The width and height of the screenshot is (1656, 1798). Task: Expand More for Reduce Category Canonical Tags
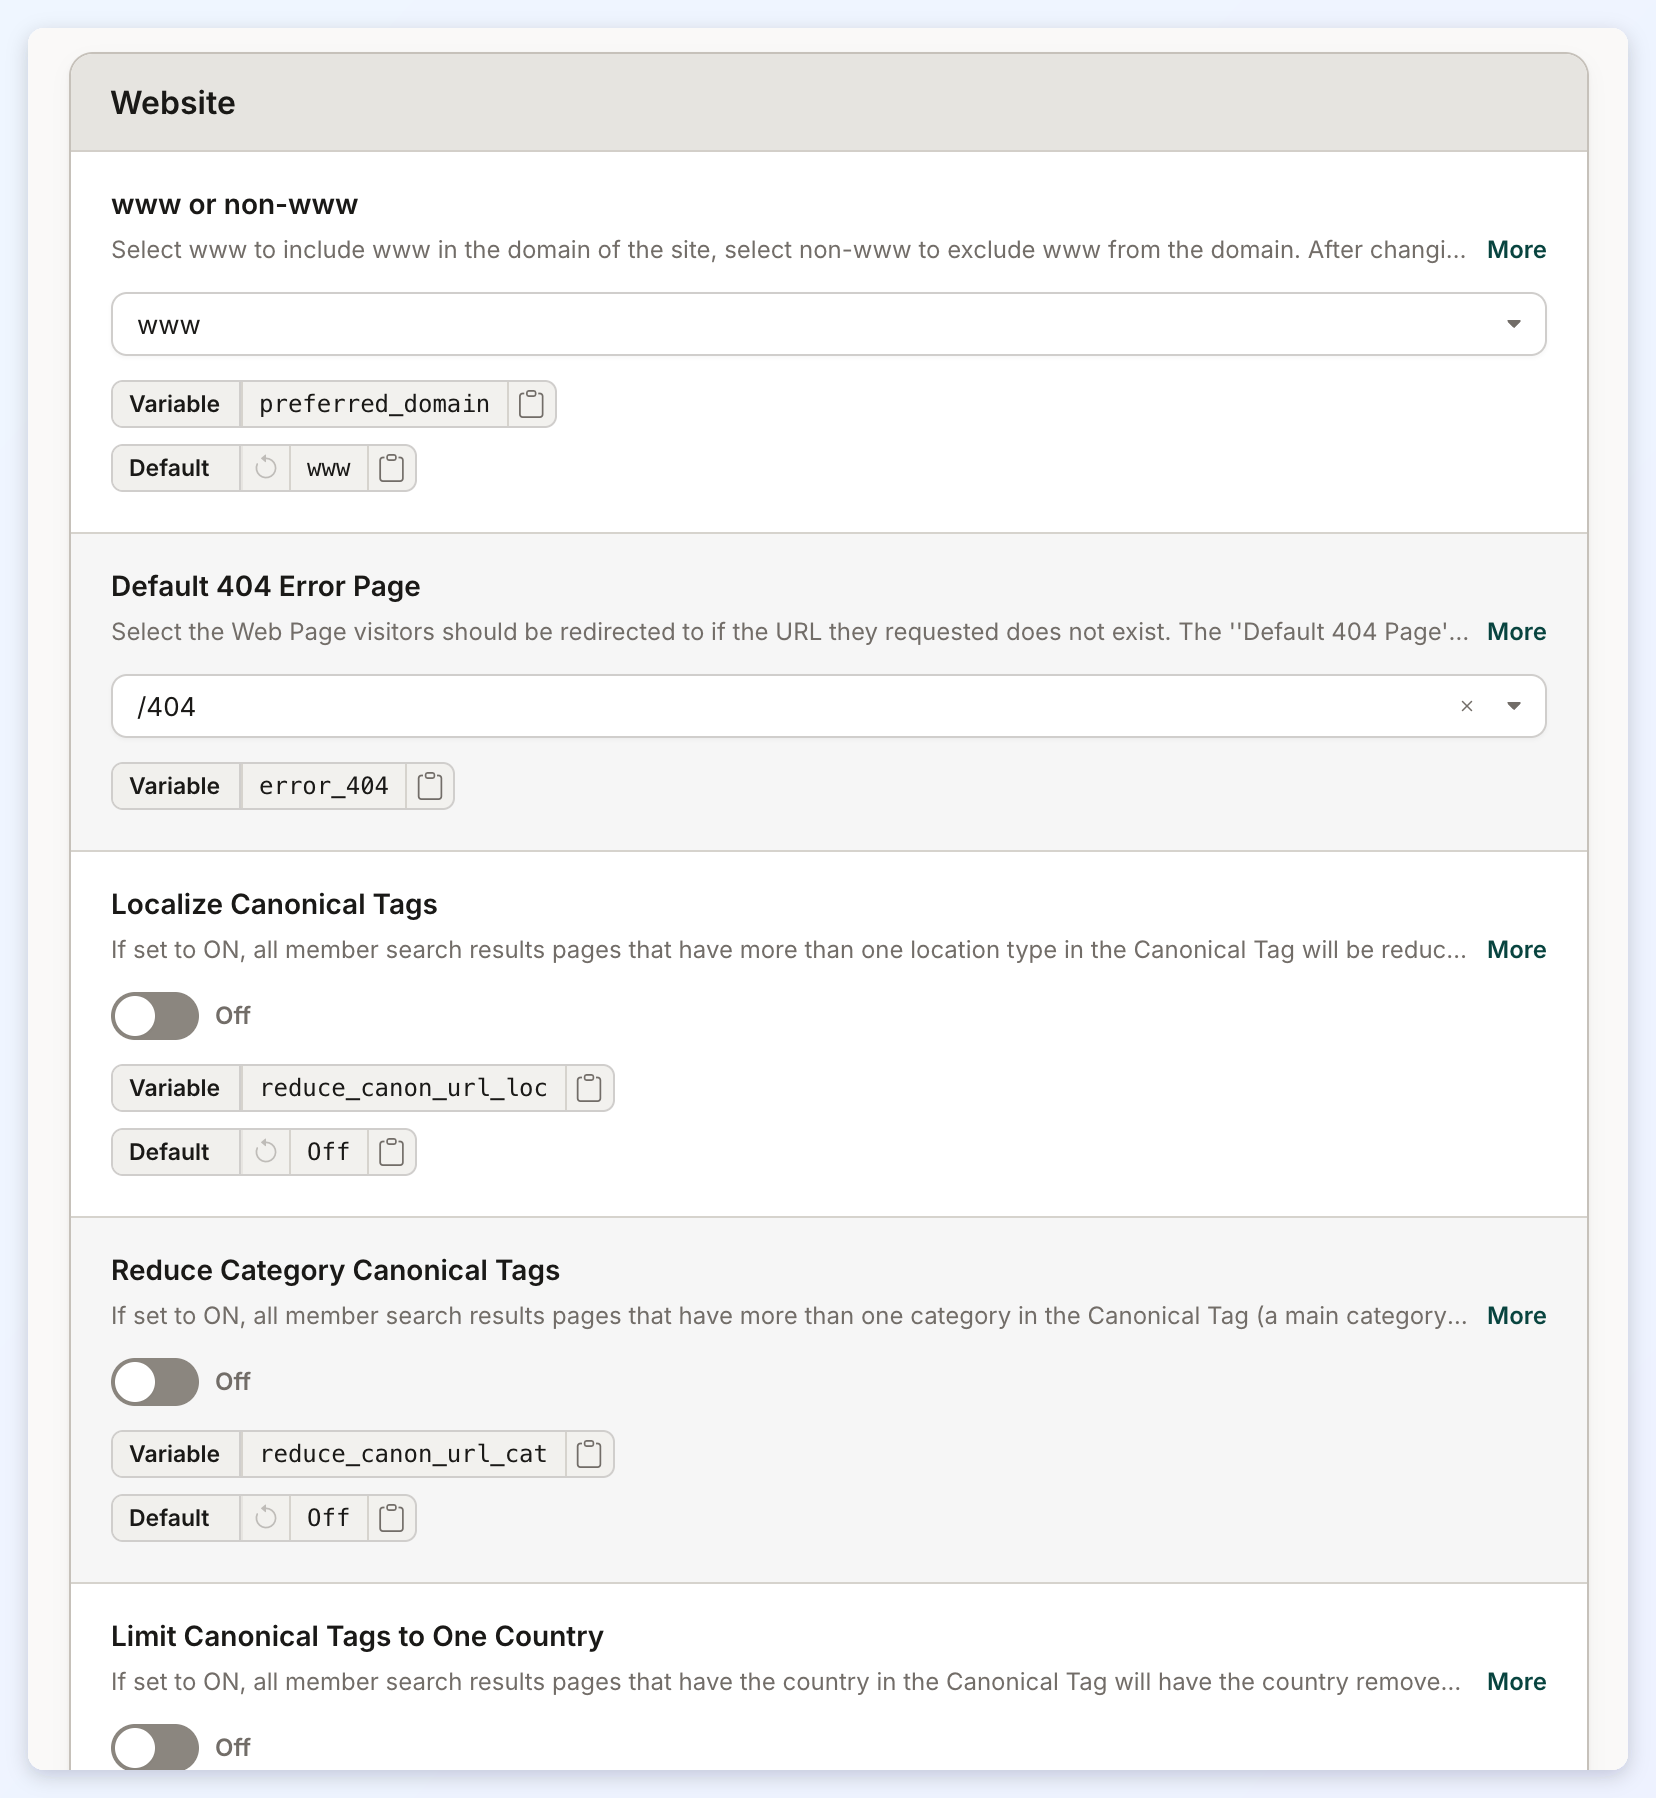pos(1516,1316)
